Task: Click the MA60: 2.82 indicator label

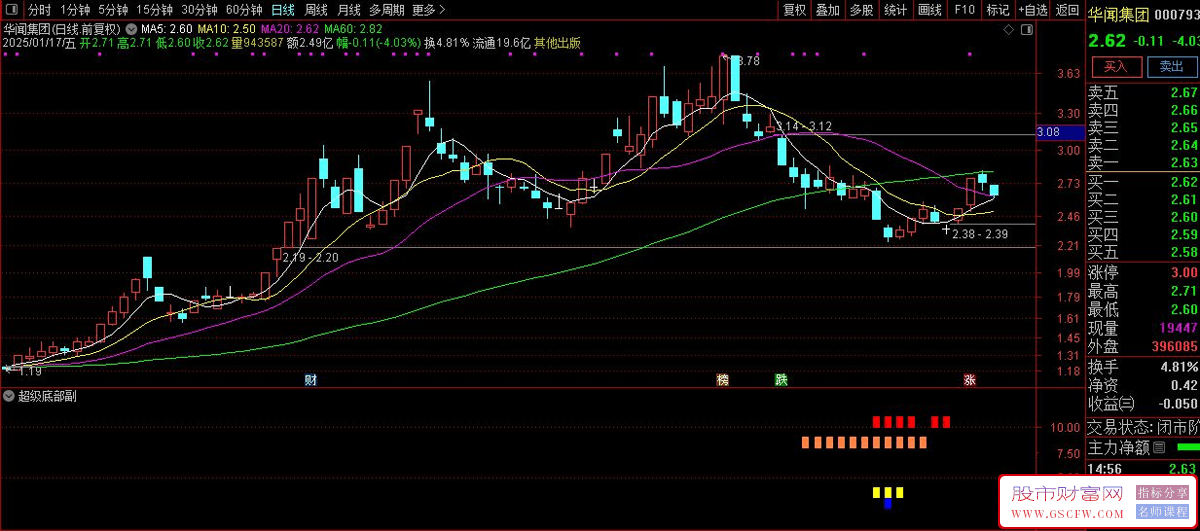Action: pyautogui.click(x=354, y=30)
